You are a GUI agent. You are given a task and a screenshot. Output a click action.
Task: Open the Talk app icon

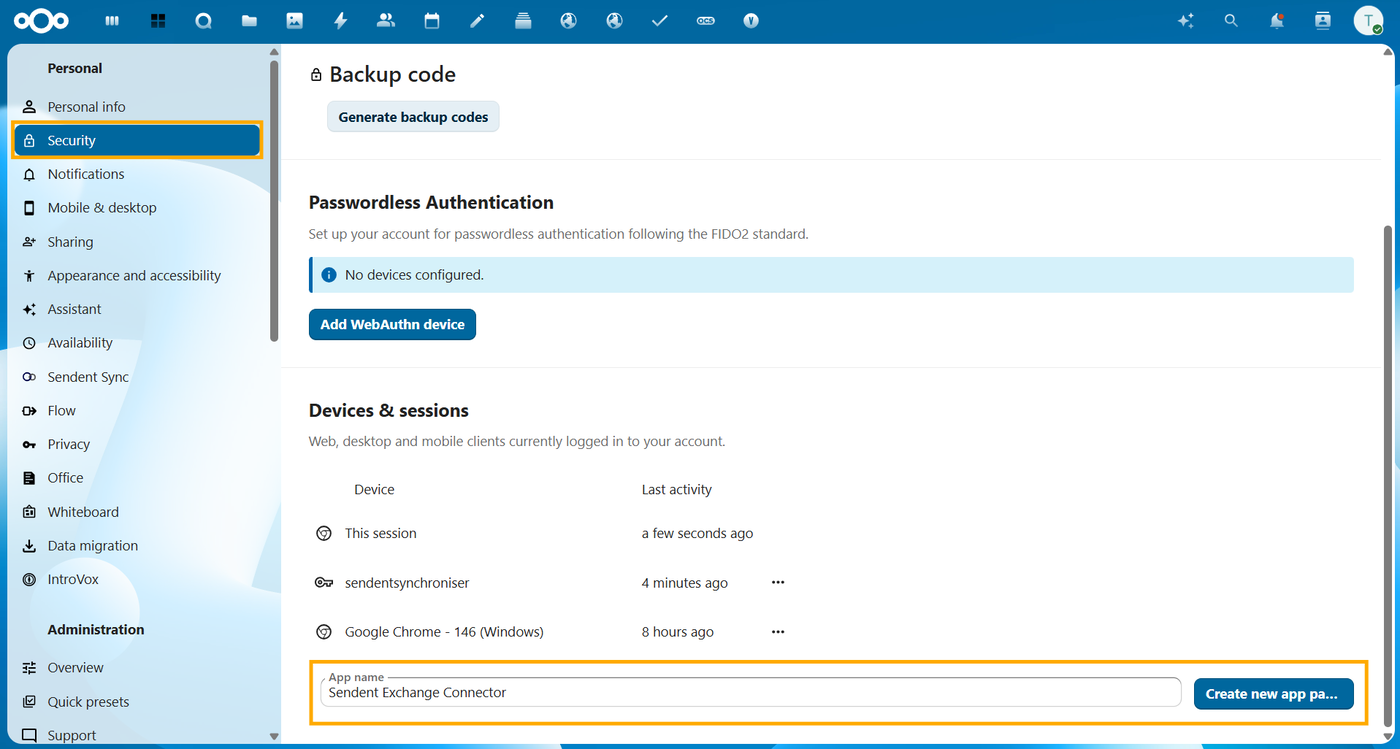(x=203, y=21)
